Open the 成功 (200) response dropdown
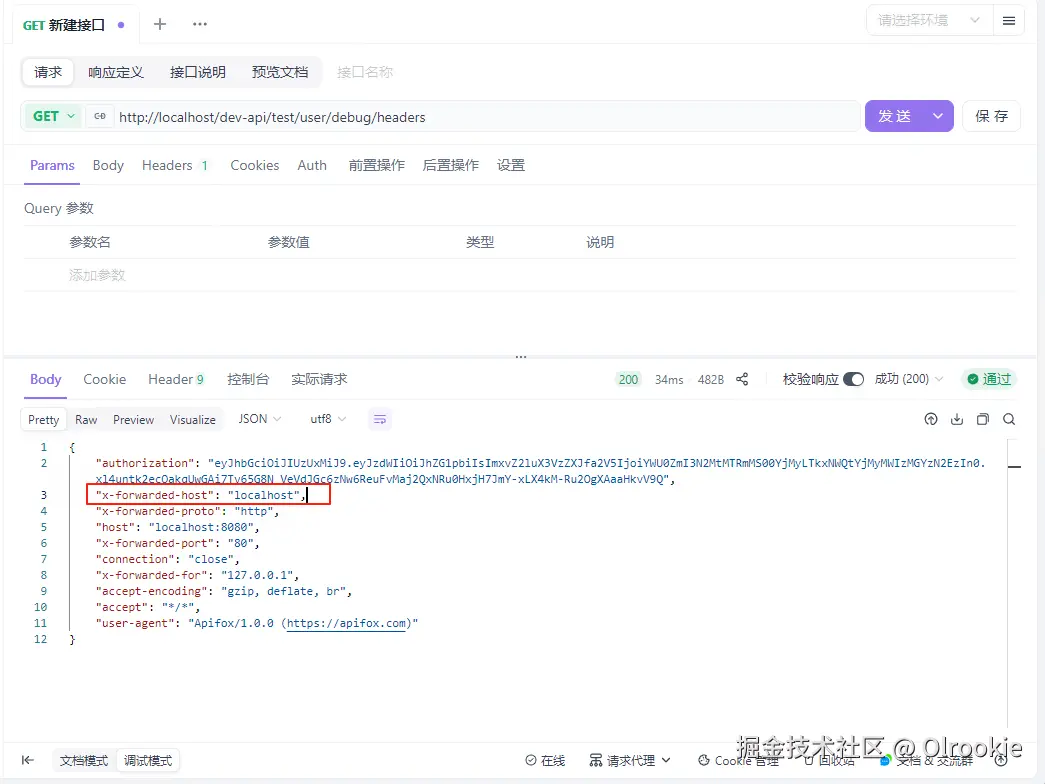 click(x=908, y=379)
